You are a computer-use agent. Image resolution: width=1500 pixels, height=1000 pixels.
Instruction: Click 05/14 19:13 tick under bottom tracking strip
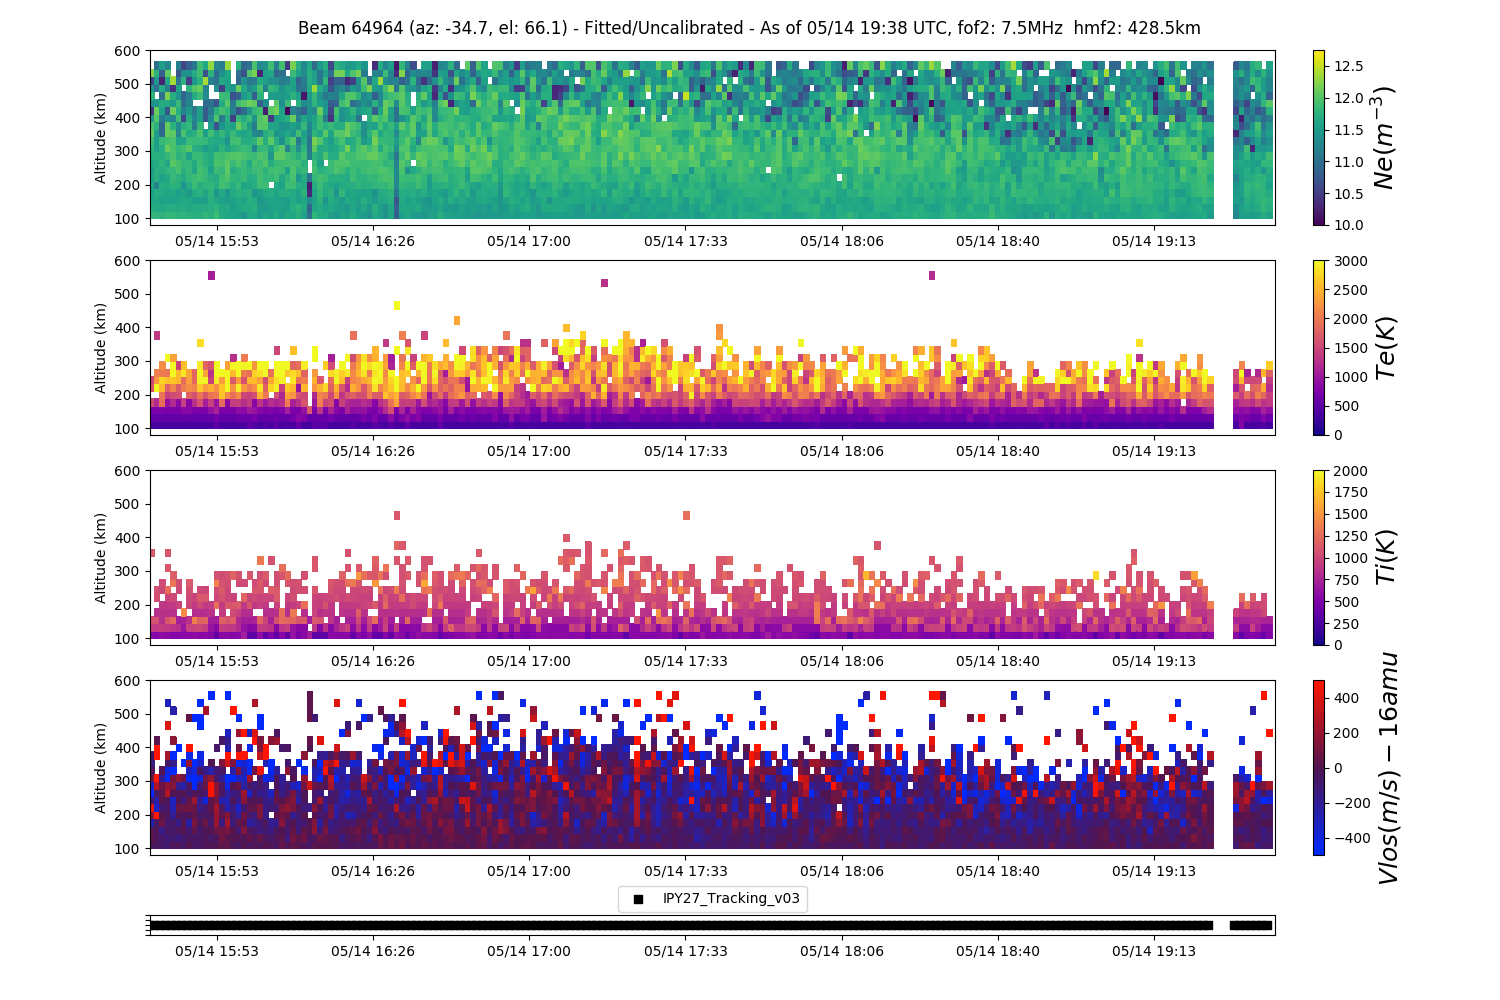pos(1154,952)
